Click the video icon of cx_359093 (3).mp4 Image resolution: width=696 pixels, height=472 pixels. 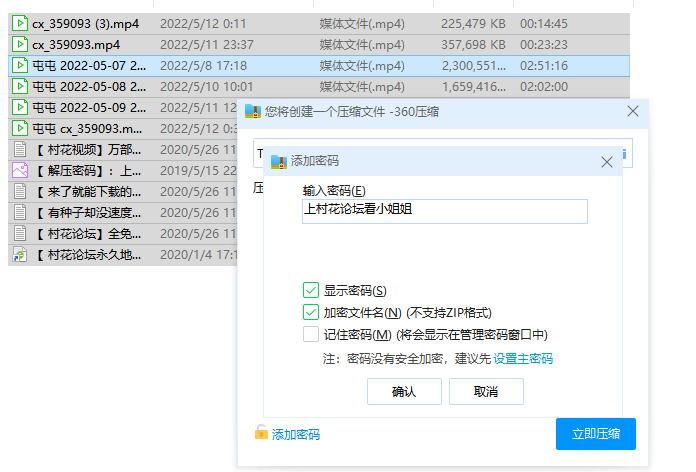19,23
